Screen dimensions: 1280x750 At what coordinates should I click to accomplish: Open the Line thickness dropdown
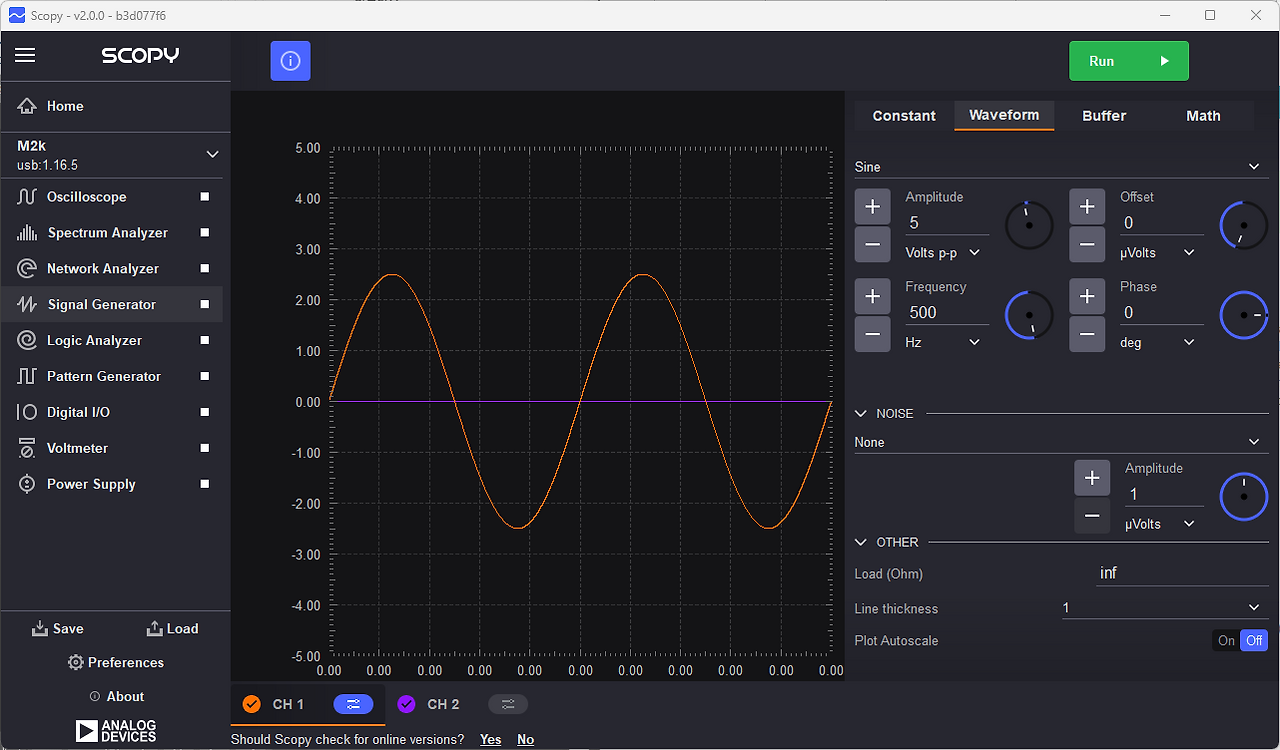(x=1164, y=608)
